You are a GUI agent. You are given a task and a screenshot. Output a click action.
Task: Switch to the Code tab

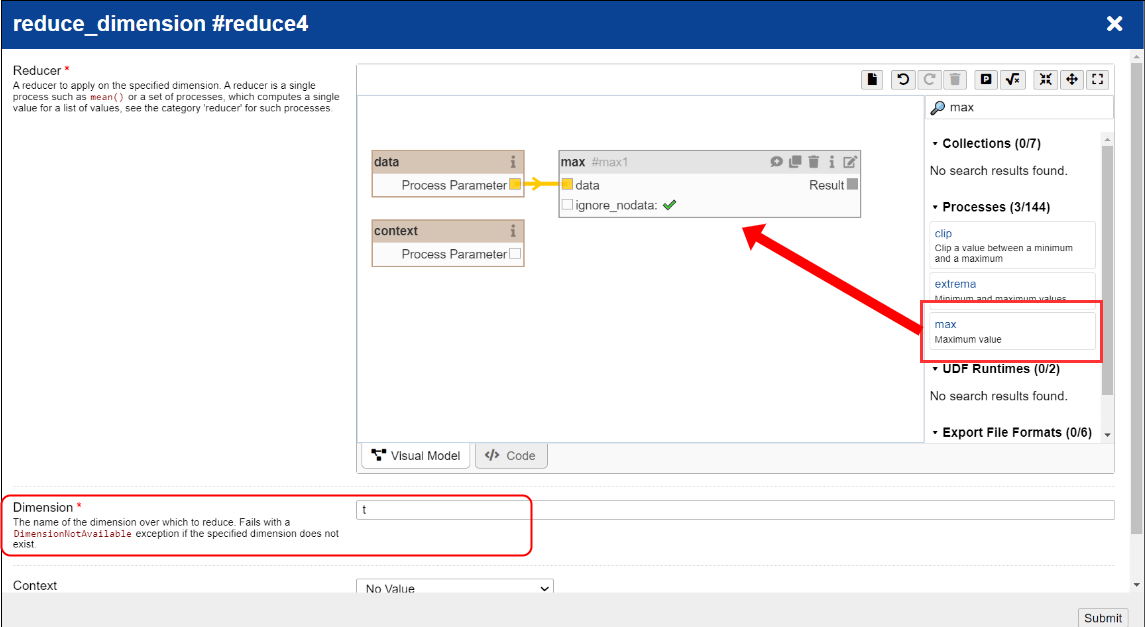511,456
